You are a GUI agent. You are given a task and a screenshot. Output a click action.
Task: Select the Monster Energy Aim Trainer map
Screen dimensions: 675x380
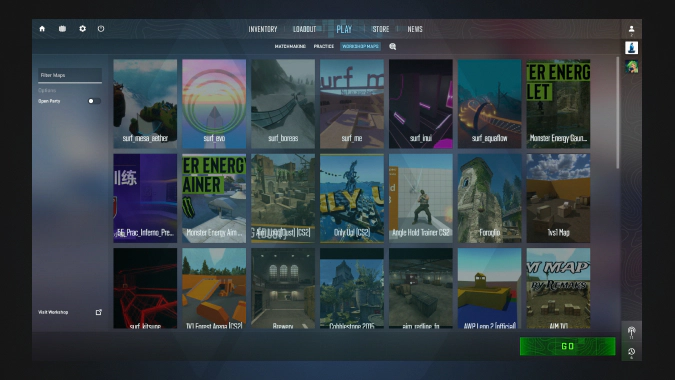[214, 198]
